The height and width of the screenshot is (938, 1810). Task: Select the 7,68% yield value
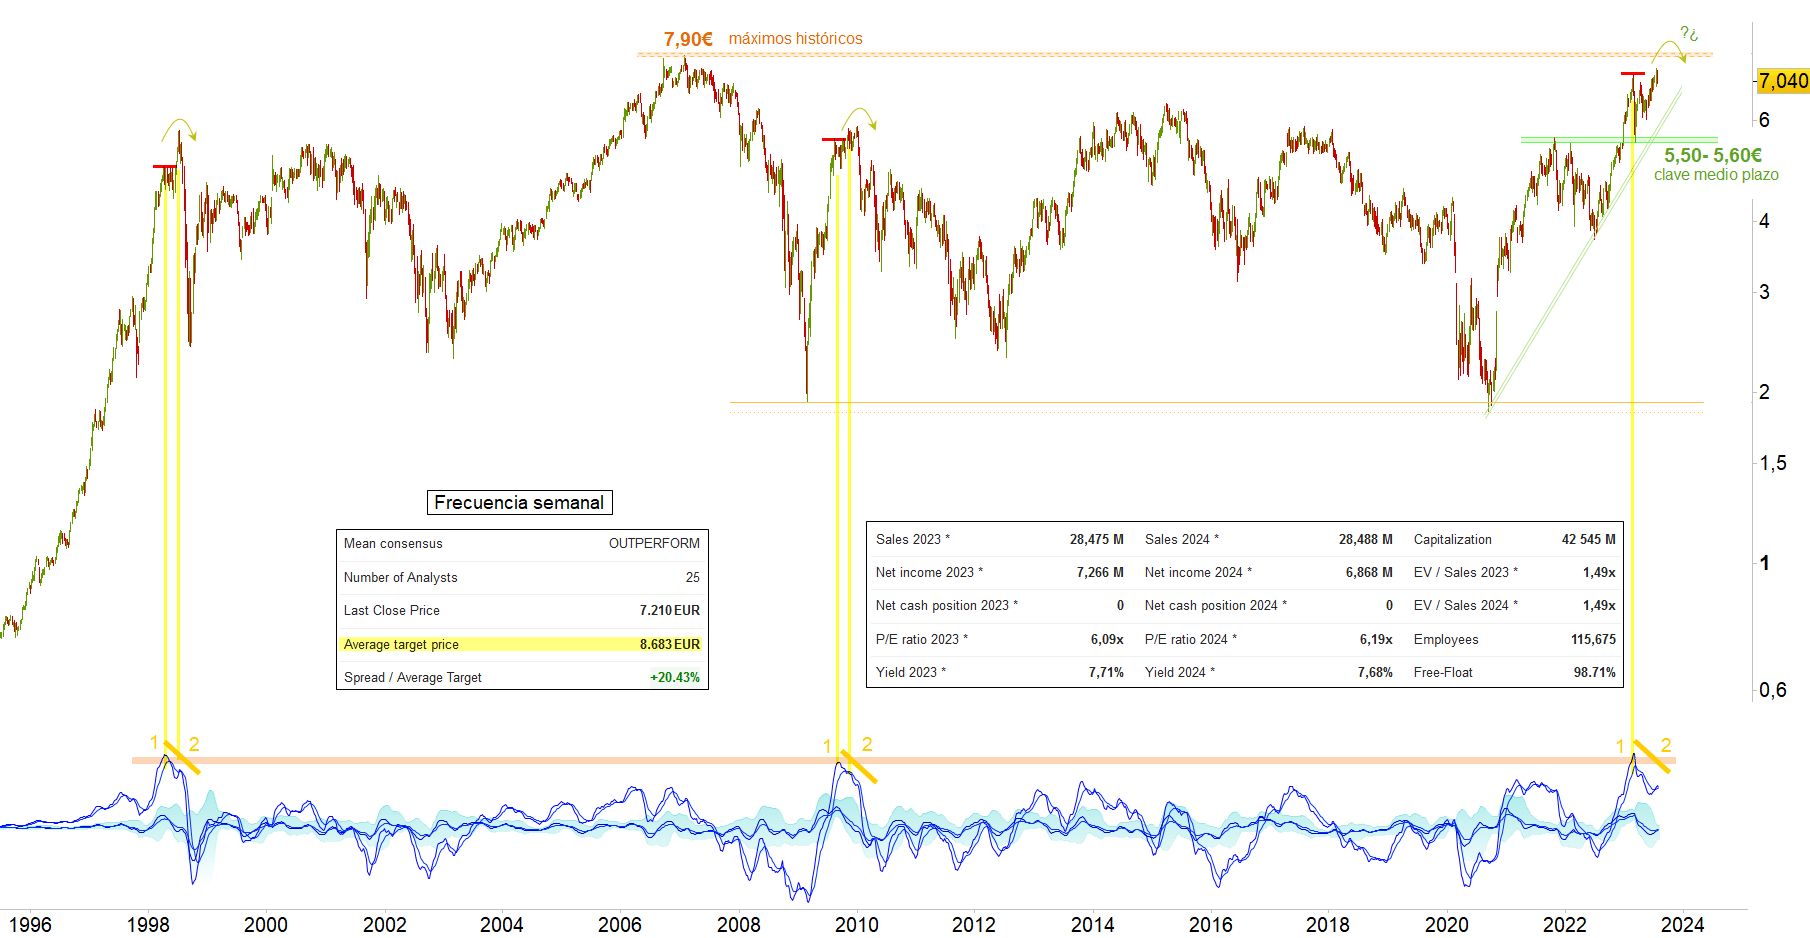point(1375,673)
